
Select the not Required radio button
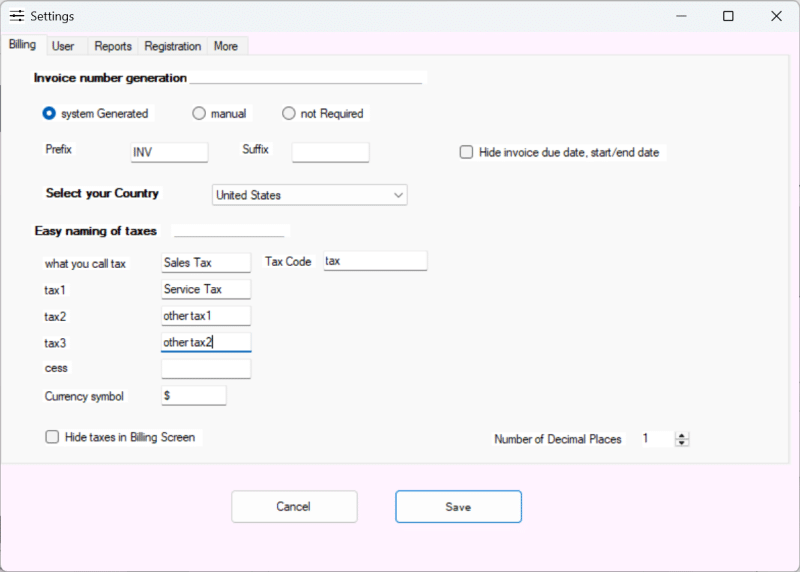(x=289, y=113)
